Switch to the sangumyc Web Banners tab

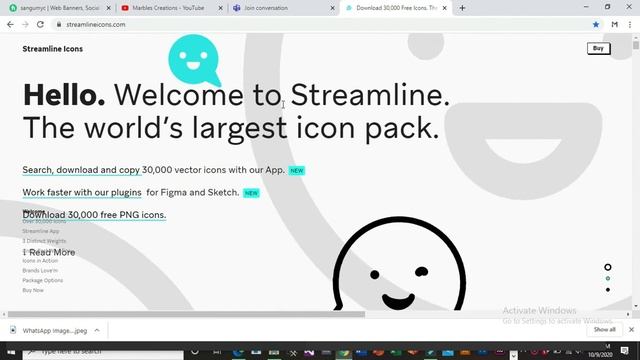coord(60,8)
